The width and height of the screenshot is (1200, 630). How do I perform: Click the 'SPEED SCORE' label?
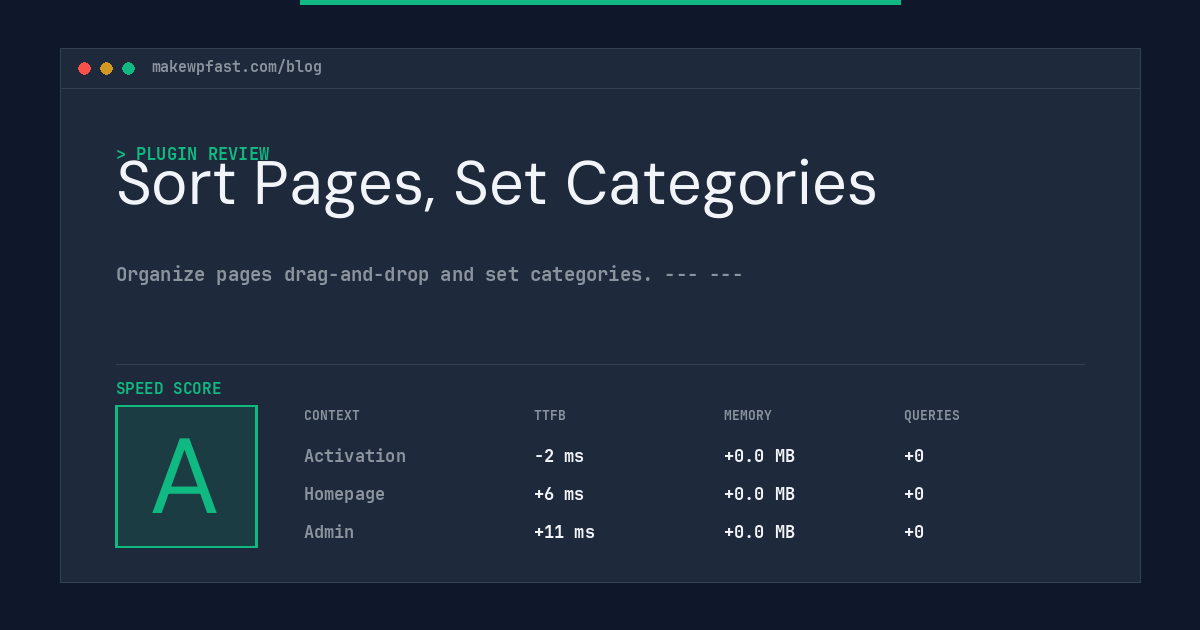point(169,389)
